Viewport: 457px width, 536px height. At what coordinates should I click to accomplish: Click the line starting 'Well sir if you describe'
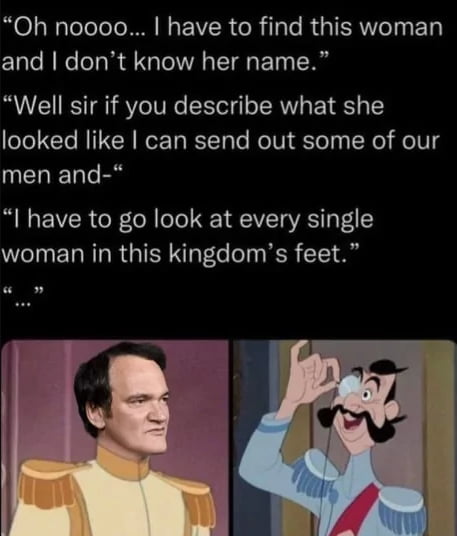(x=193, y=106)
